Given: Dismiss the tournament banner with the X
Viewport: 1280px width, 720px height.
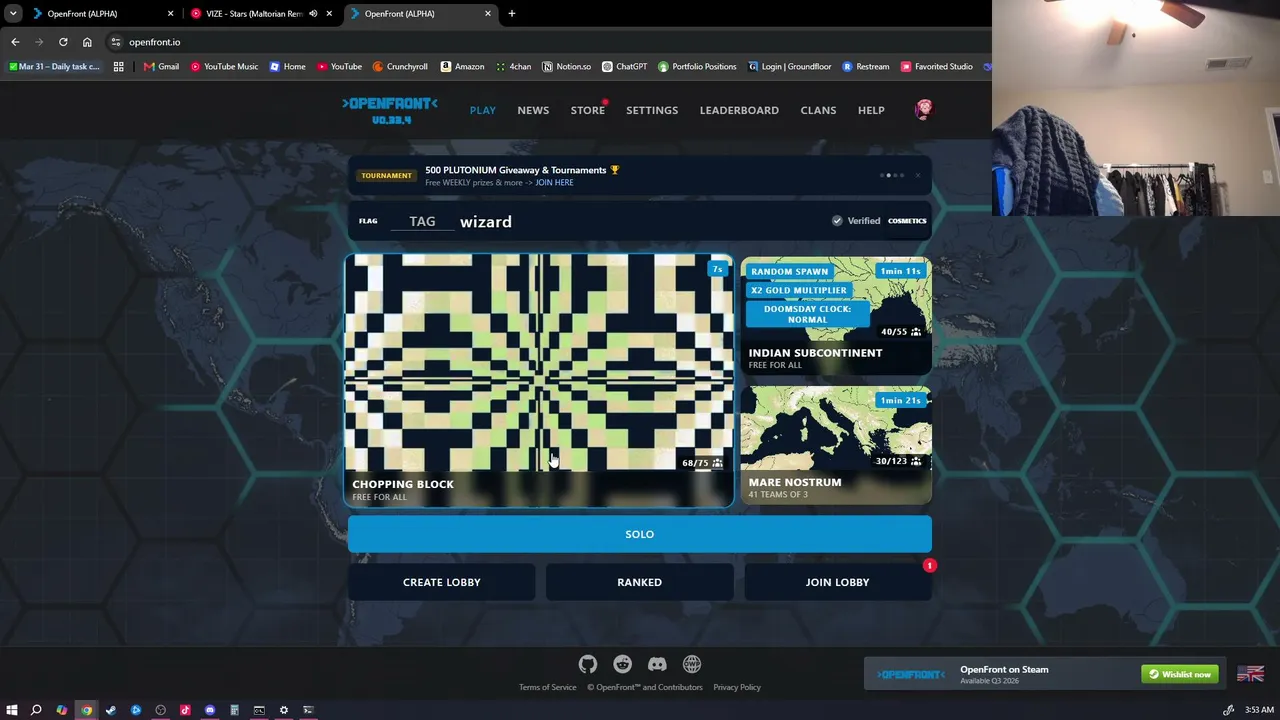Looking at the screenshot, I should tap(918, 176).
